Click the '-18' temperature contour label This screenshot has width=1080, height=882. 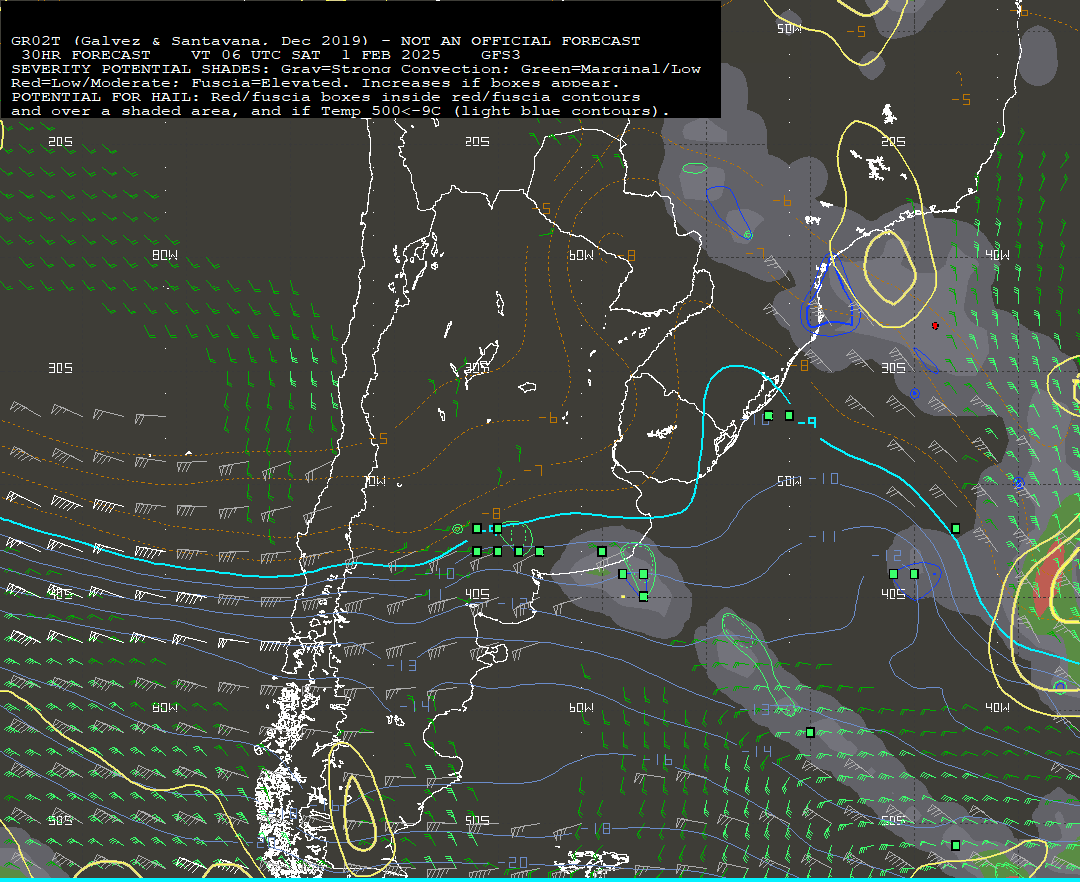click(x=596, y=828)
